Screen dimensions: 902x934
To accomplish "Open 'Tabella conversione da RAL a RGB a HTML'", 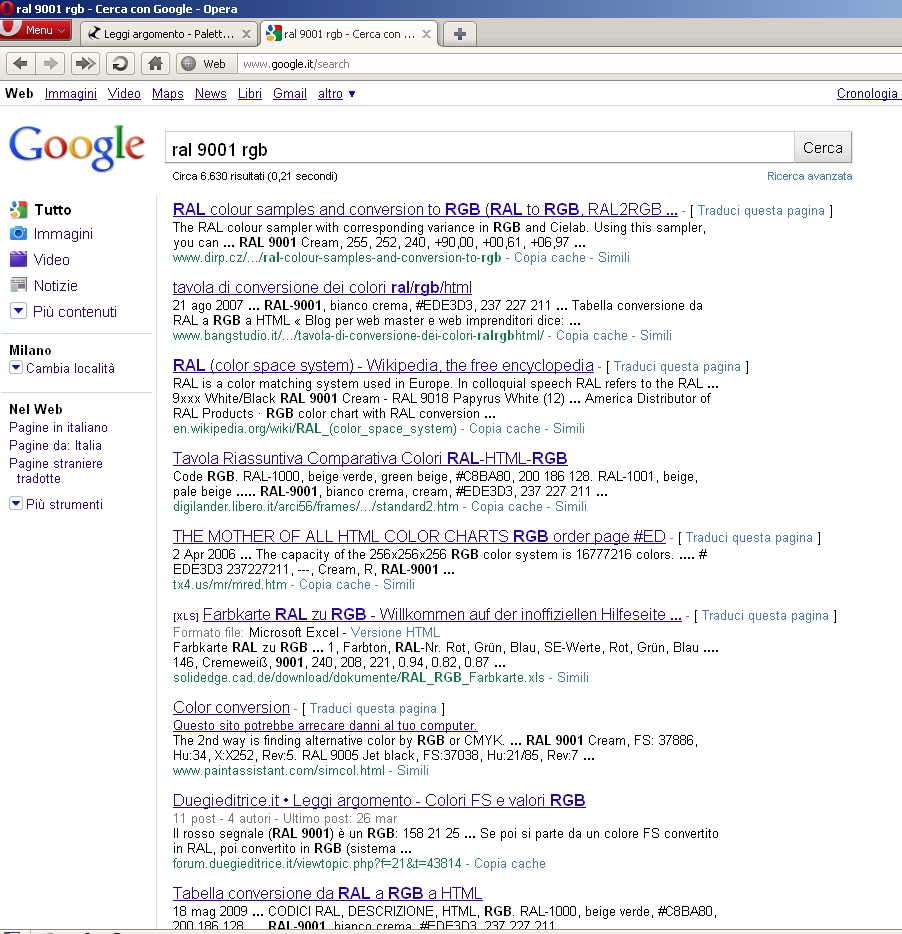I will coord(327,893).
